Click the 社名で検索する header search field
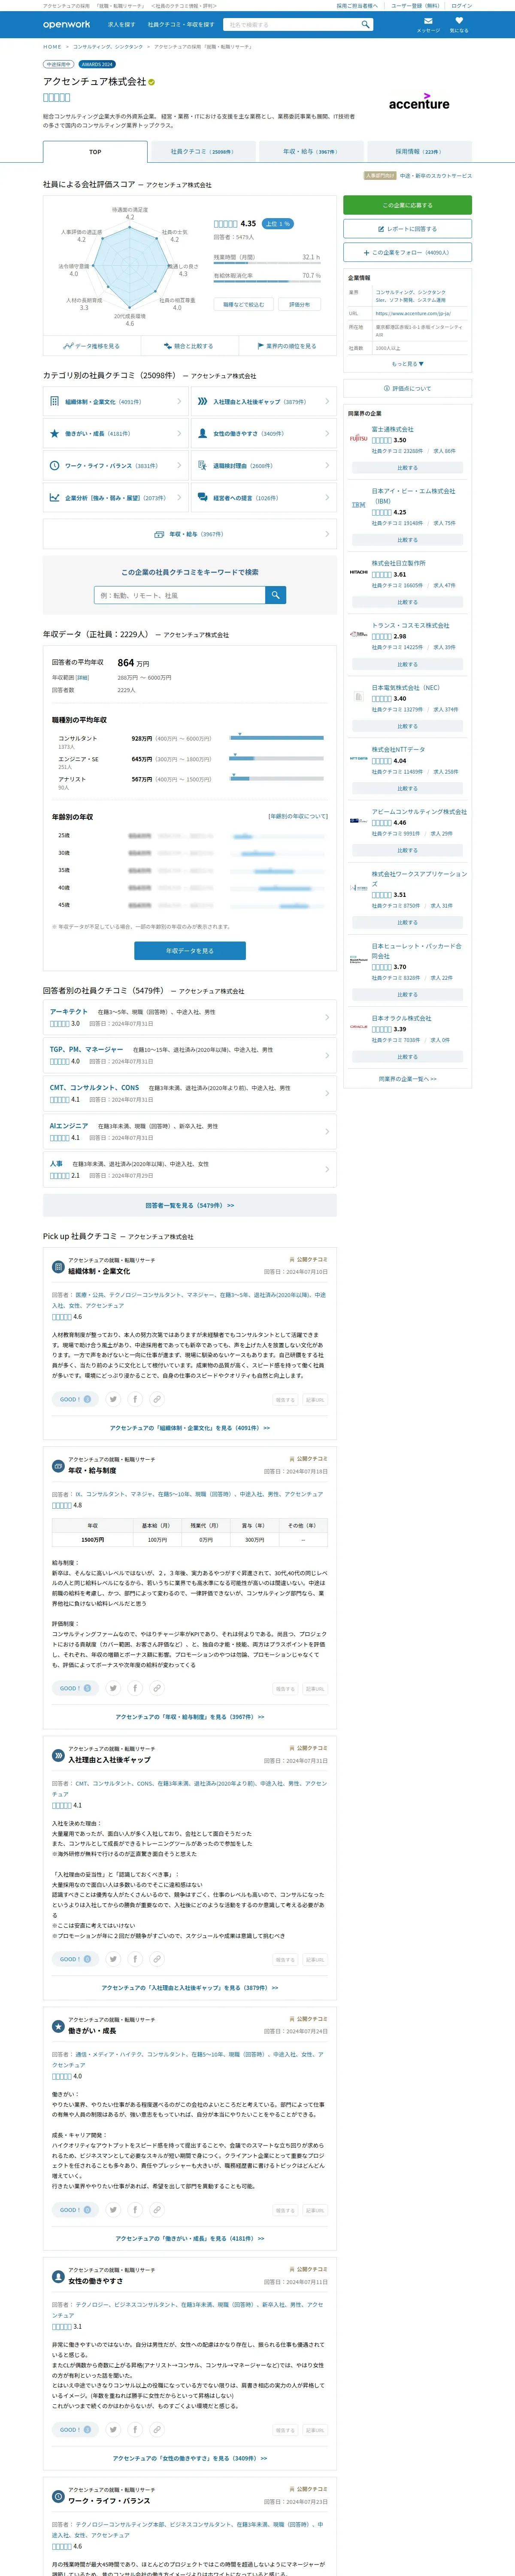Screen dimensions: 515x2576 click(x=291, y=24)
